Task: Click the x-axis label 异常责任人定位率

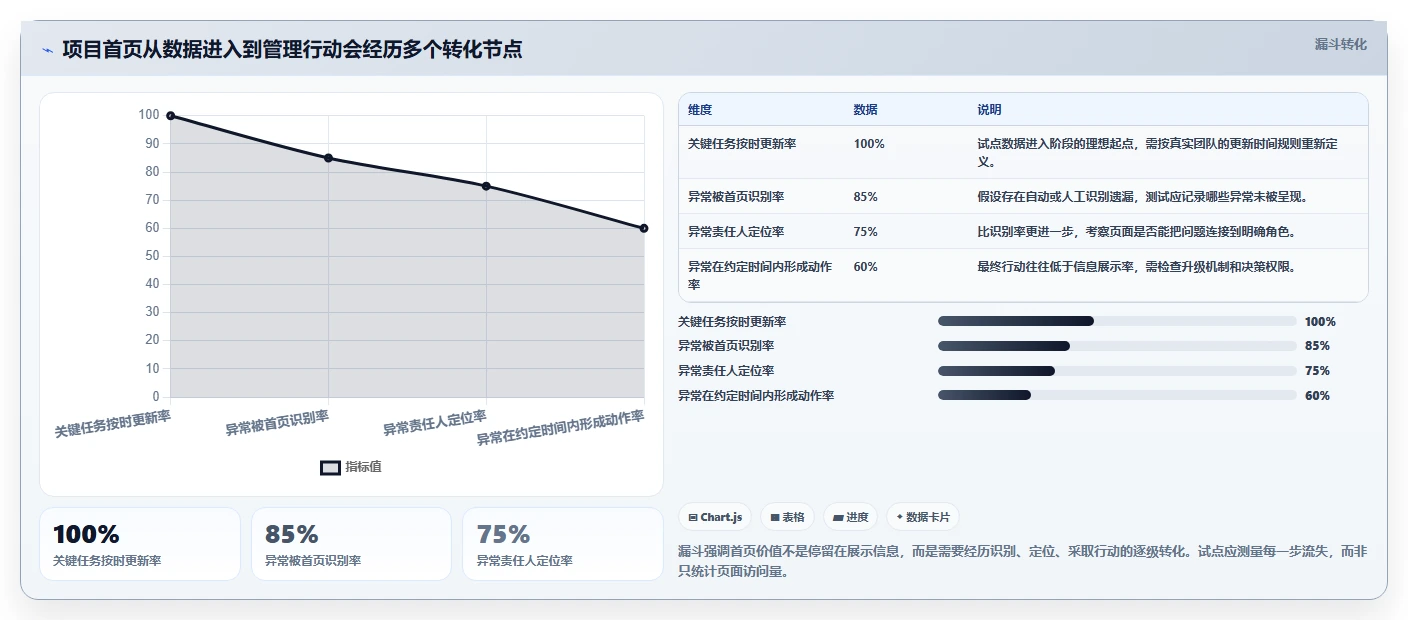Action: pos(435,423)
